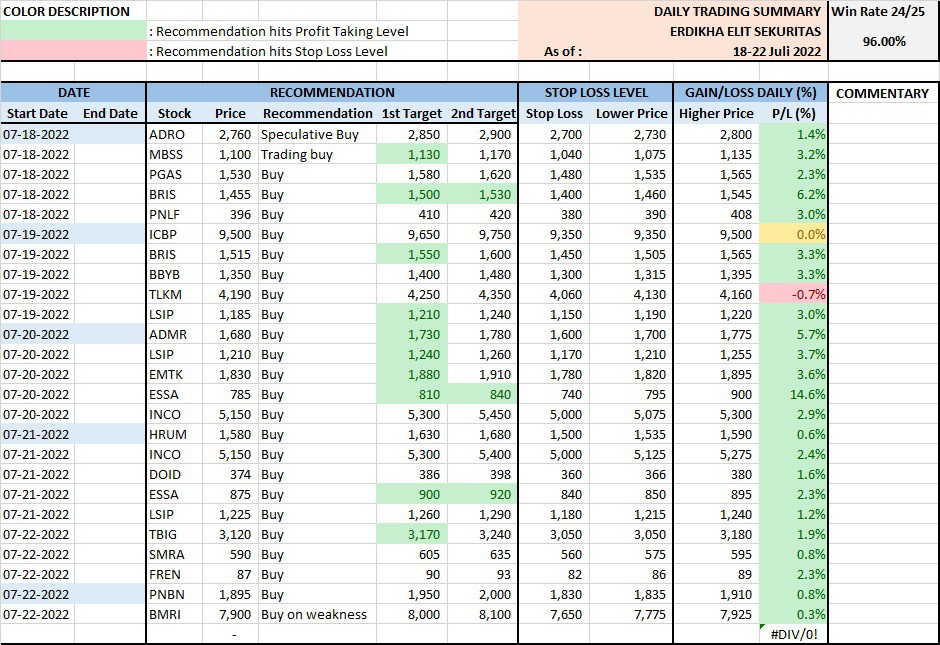Click the 2nd Target column header

pos(483,113)
